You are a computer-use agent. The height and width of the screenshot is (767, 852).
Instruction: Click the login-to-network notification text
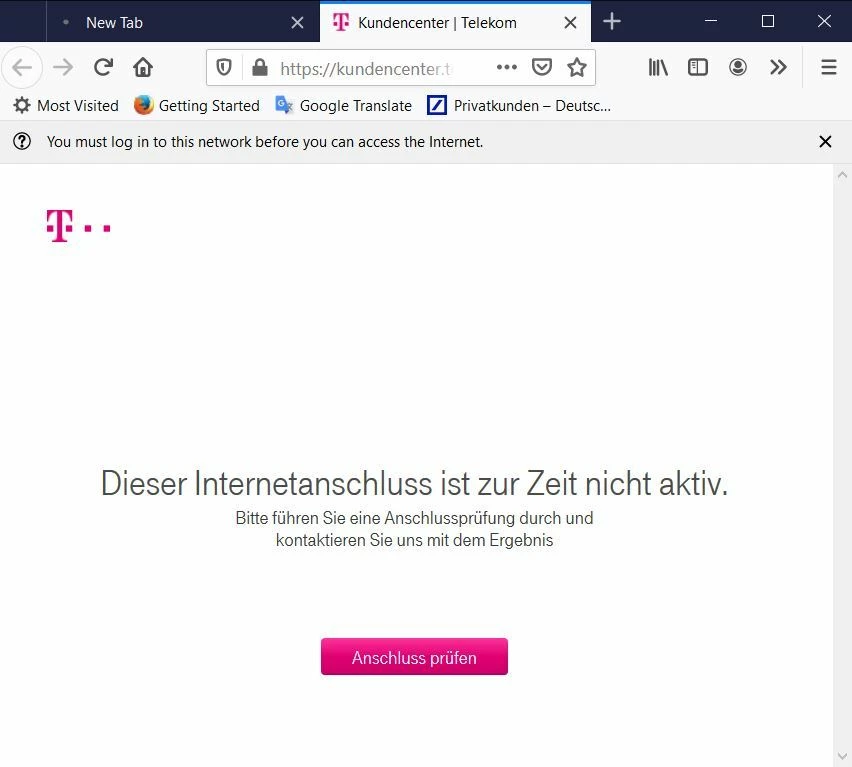coord(265,142)
